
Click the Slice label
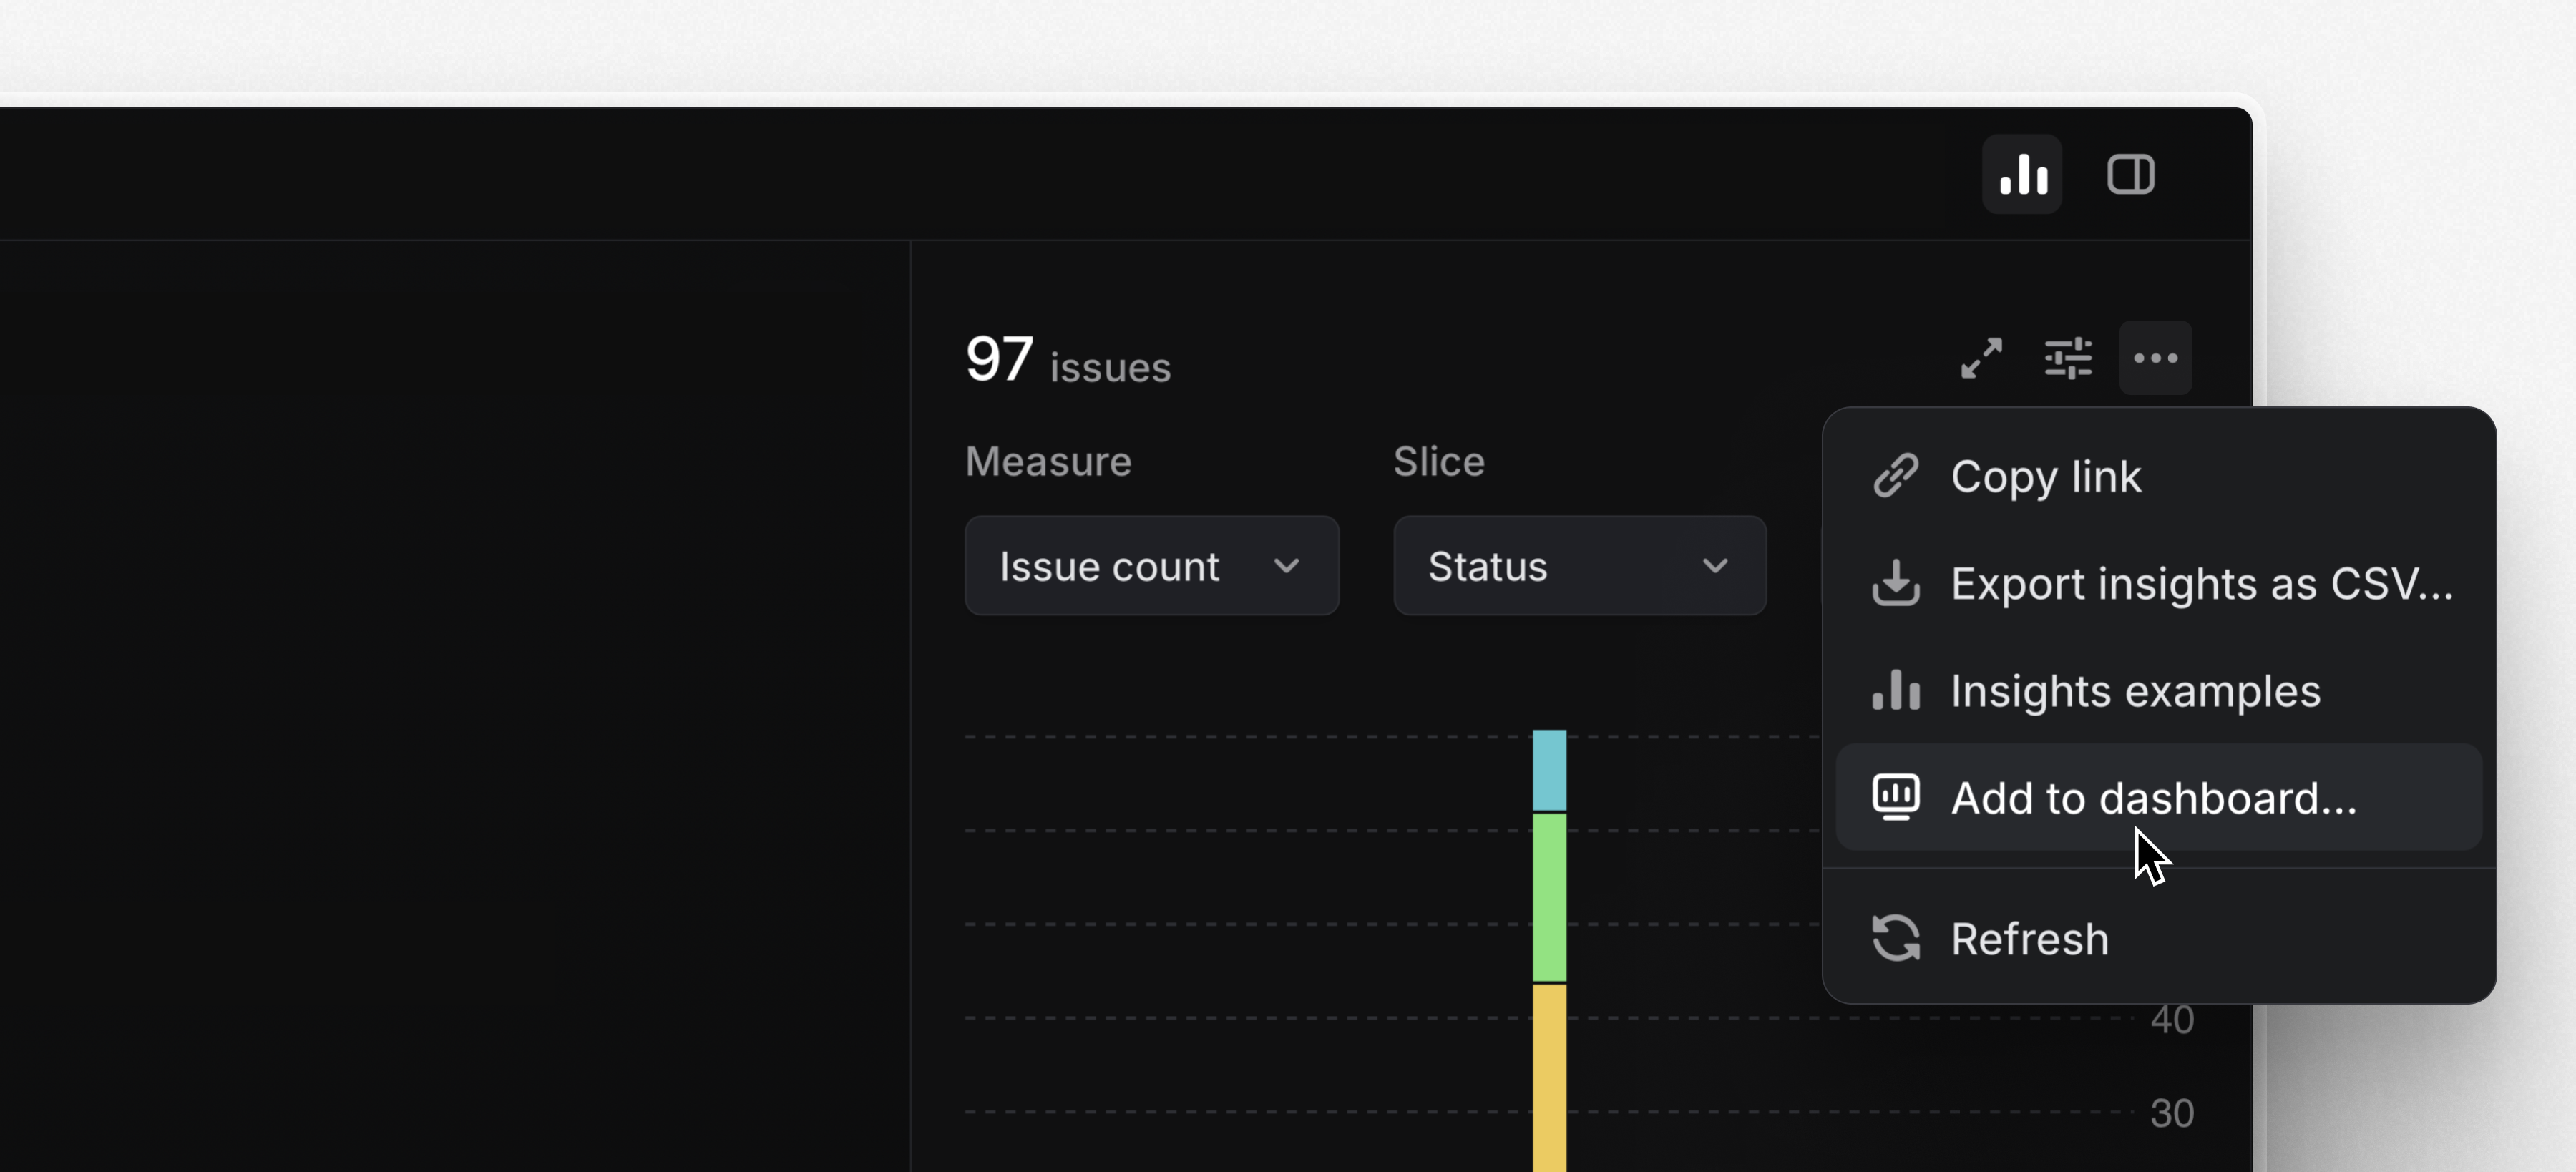click(x=1438, y=462)
